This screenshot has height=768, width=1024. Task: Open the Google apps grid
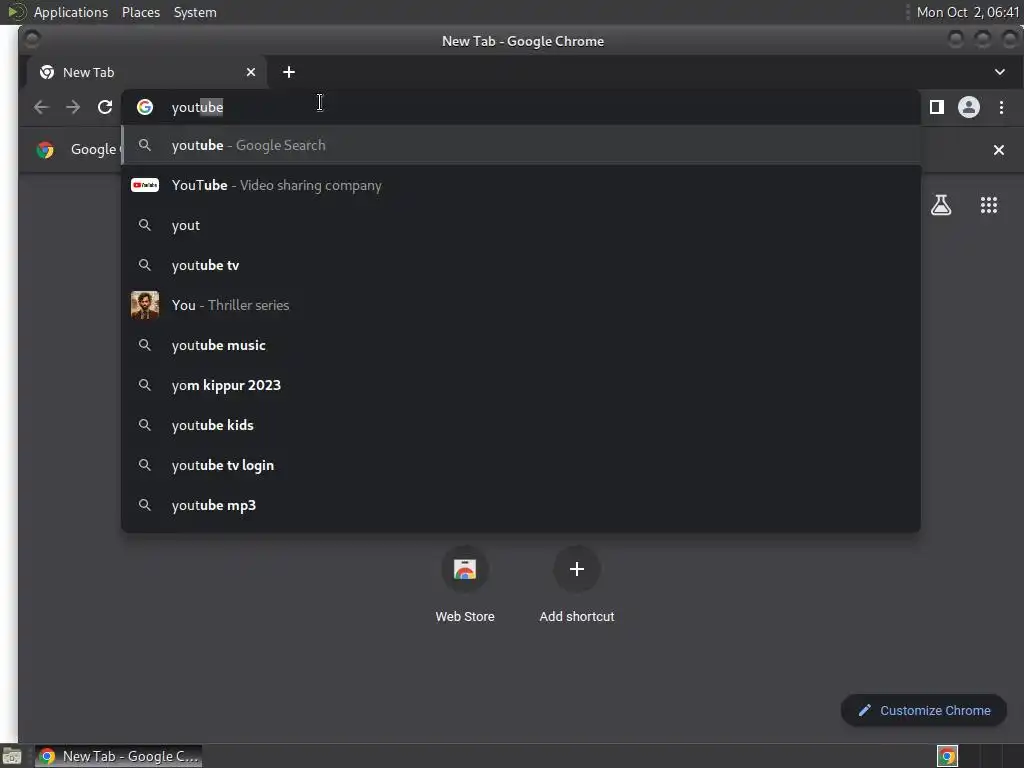click(989, 205)
